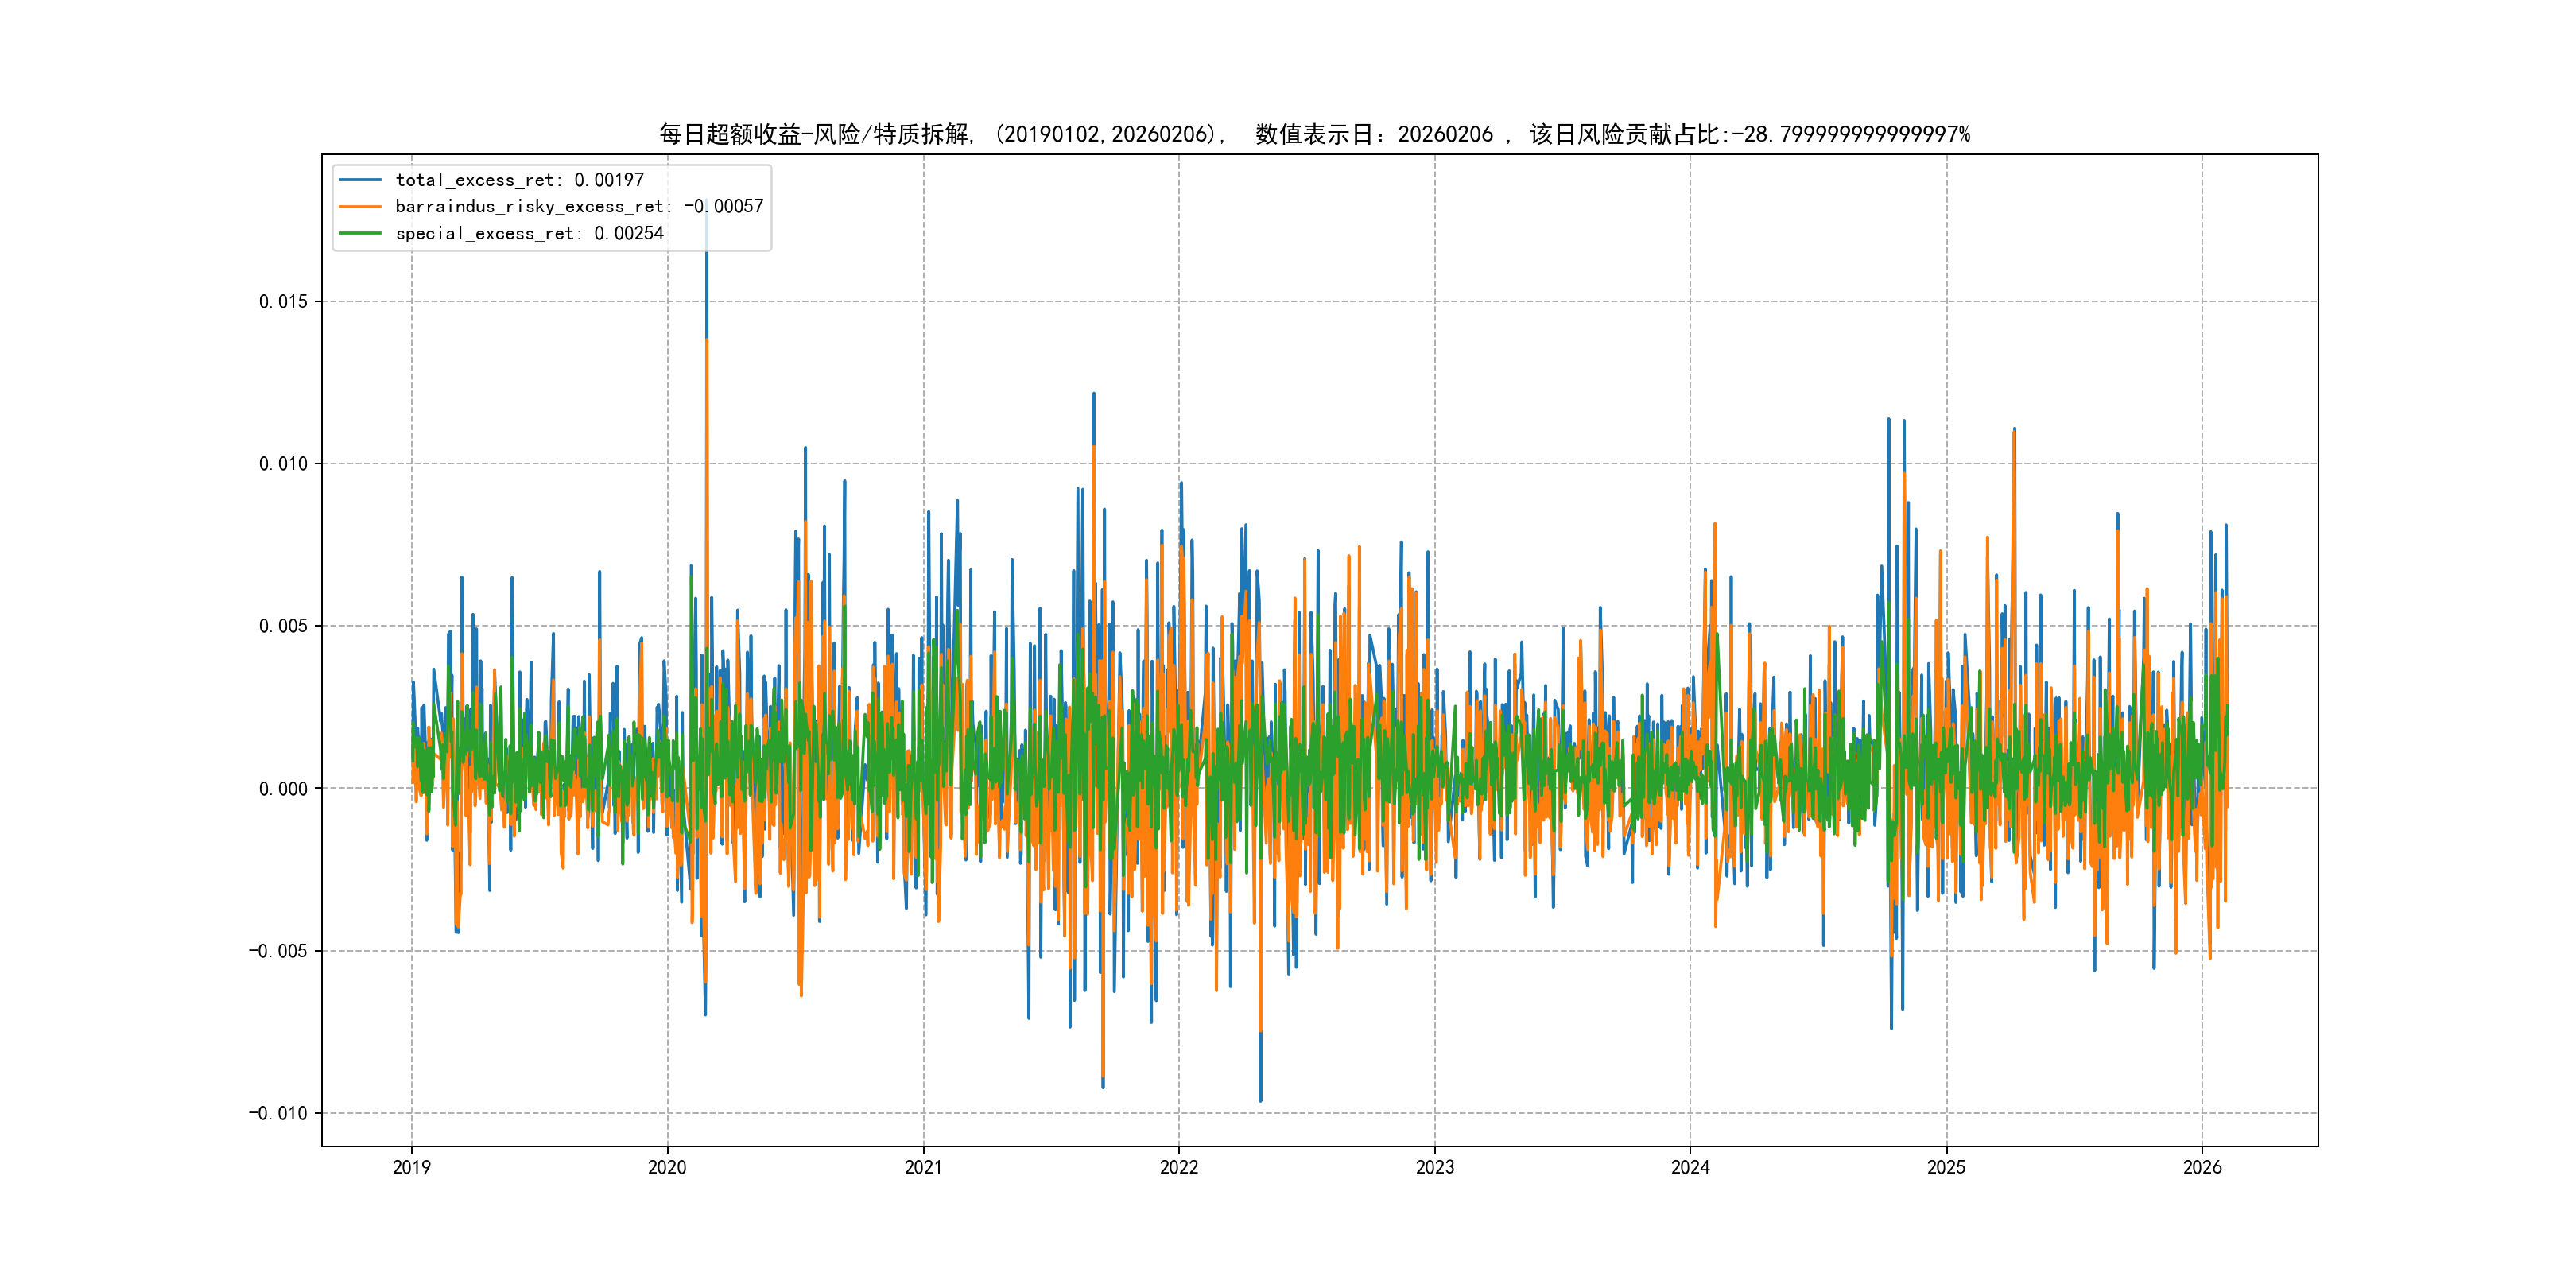
Task: Click the 2023 x-axis tick label
Action: click(x=1435, y=1167)
